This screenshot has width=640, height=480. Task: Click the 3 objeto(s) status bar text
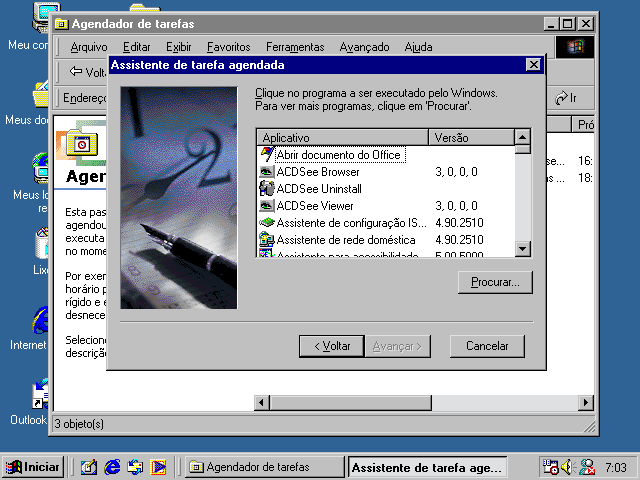click(79, 424)
